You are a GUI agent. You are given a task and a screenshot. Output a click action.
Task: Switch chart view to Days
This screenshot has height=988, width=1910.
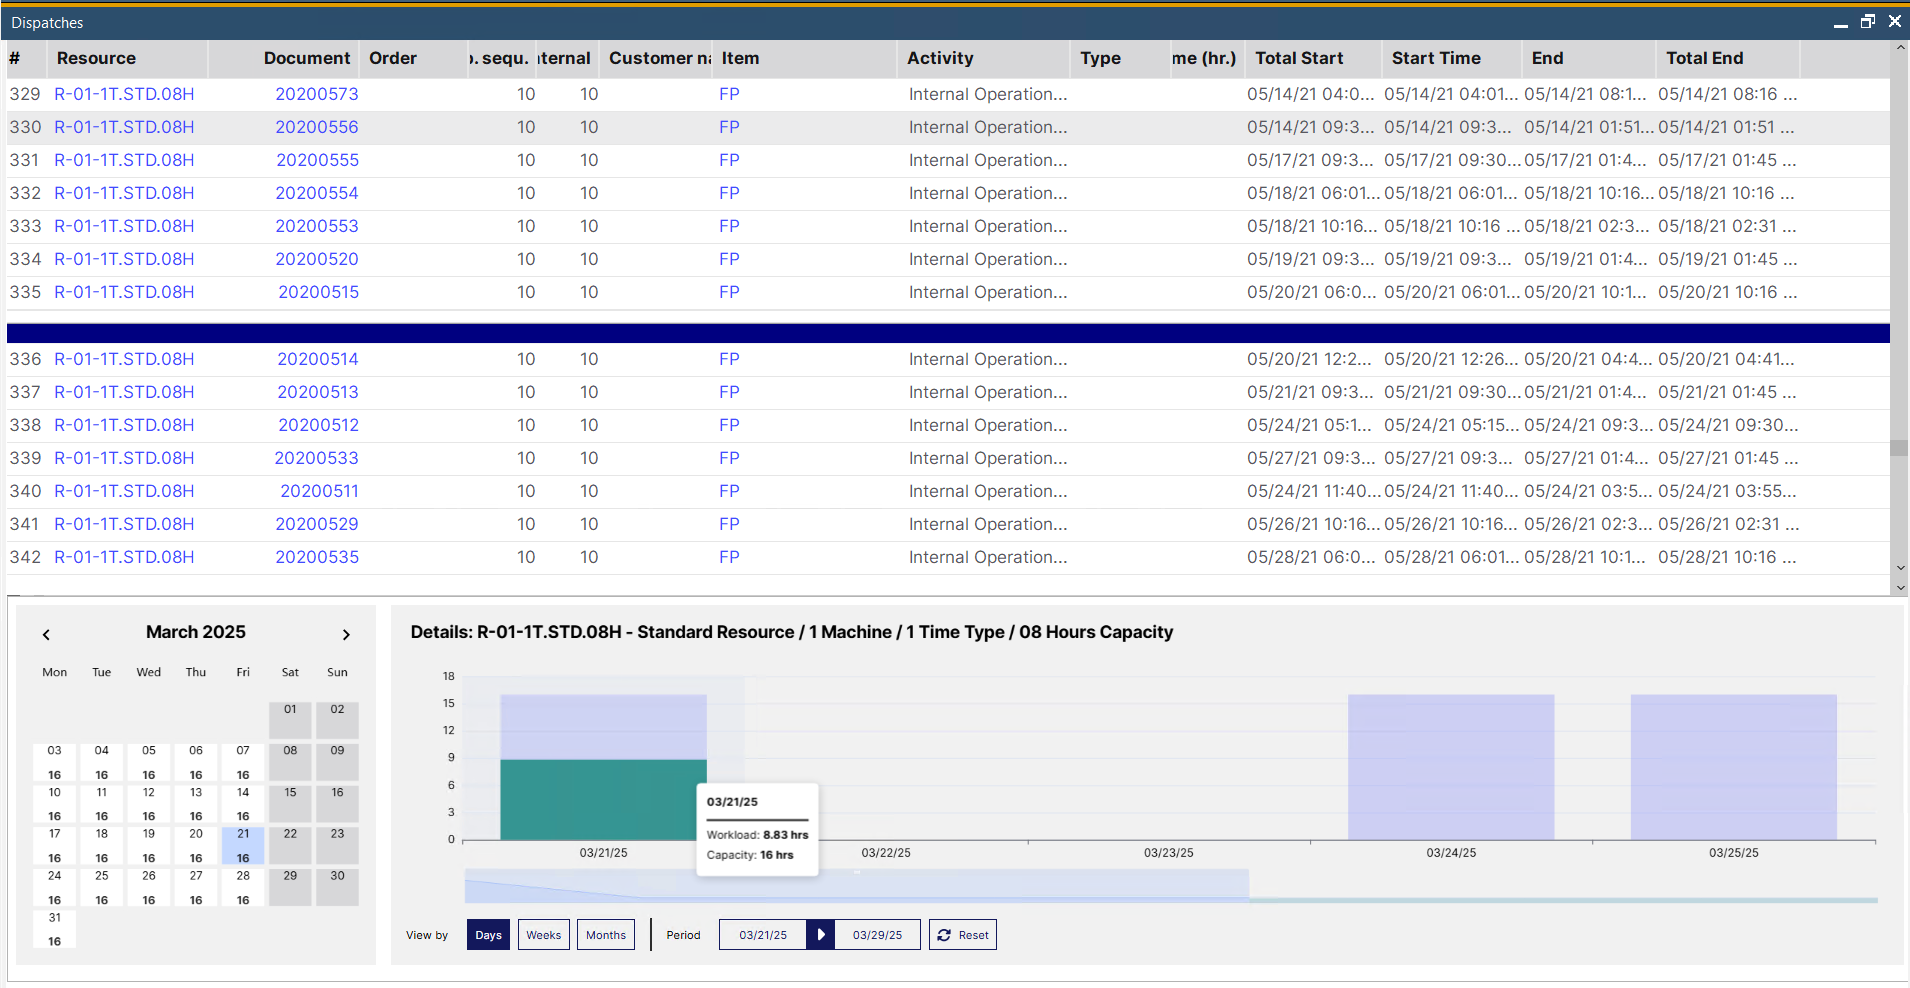[488, 935]
